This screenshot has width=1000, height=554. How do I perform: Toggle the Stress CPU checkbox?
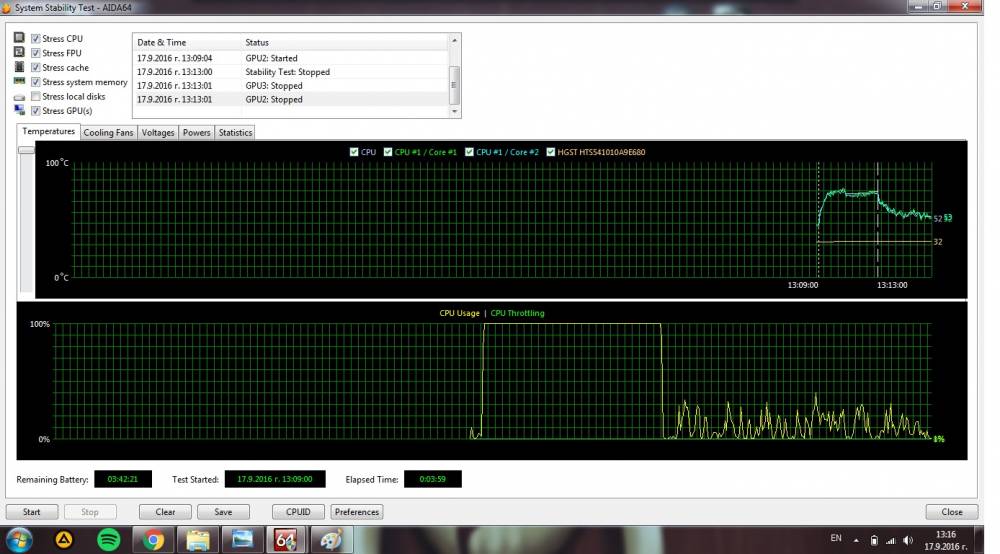[x=36, y=38]
